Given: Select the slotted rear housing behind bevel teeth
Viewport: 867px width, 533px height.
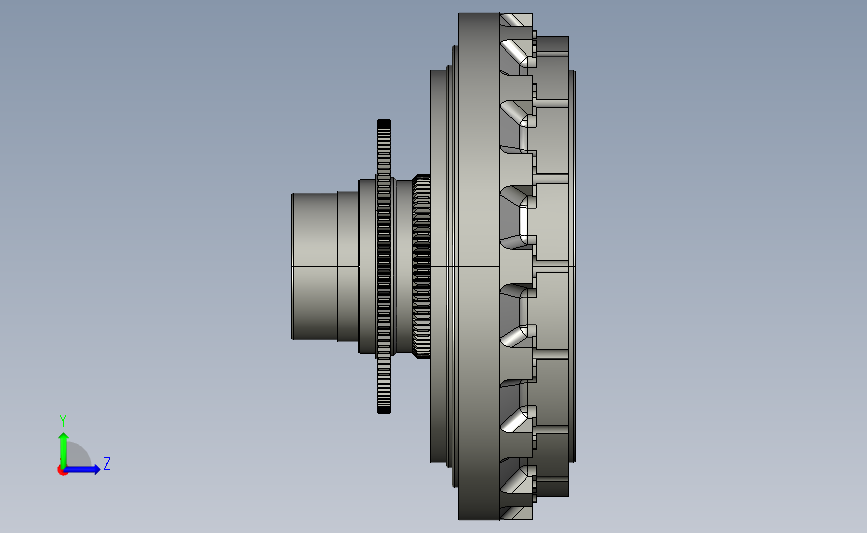Looking at the screenshot, I should pyautogui.click(x=552, y=266).
